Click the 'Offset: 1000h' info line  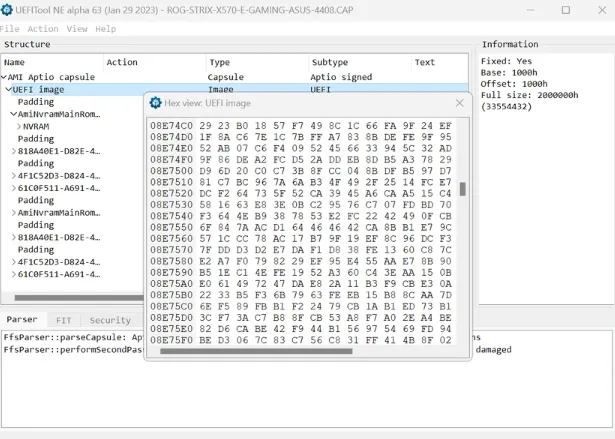coord(514,84)
